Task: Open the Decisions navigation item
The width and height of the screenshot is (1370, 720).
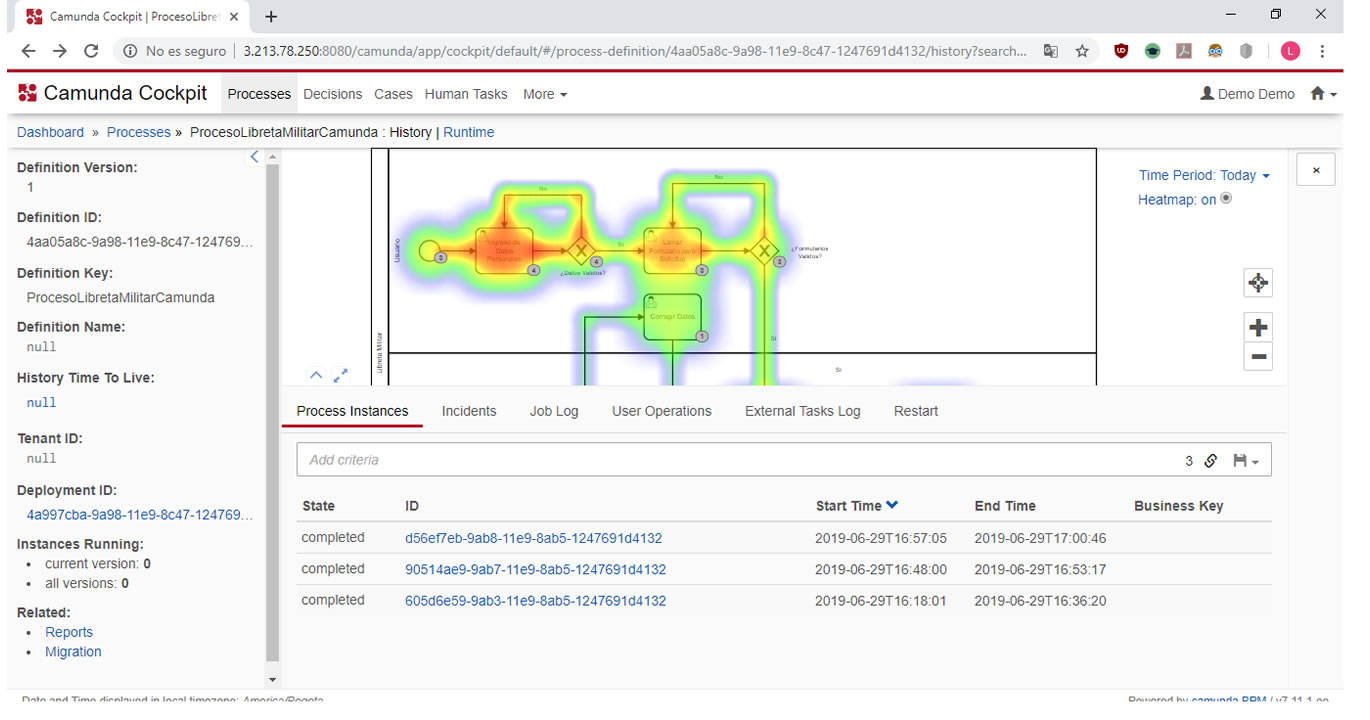Action: pyautogui.click(x=332, y=94)
